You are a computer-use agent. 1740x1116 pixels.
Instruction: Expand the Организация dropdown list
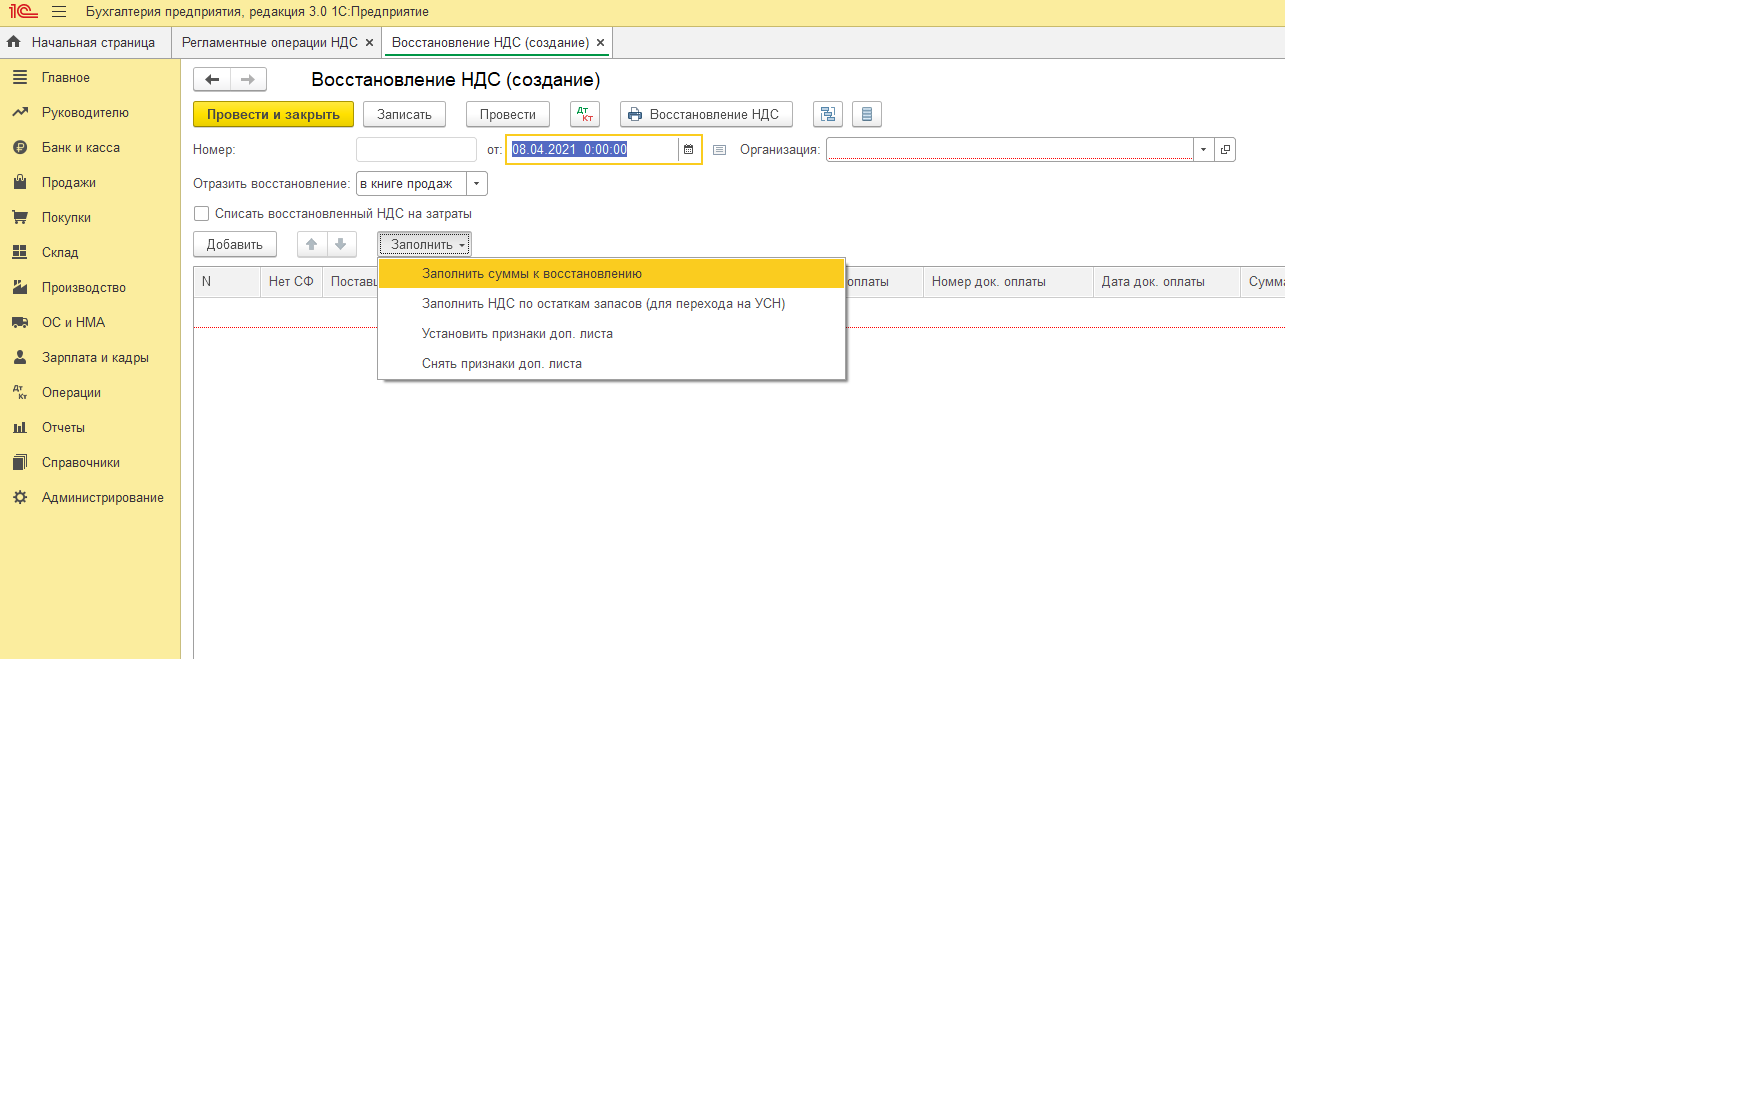pyautogui.click(x=1203, y=150)
